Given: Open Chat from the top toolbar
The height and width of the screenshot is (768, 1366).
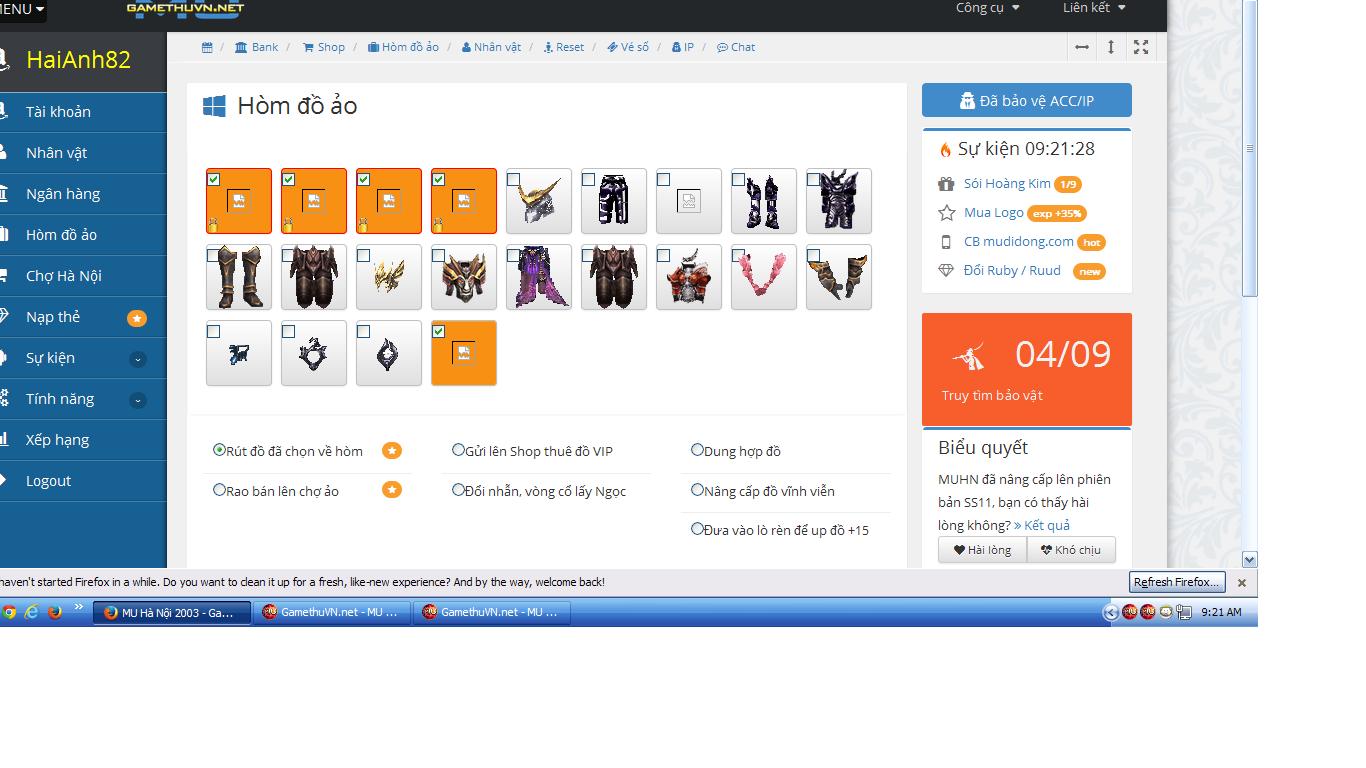Looking at the screenshot, I should click(736, 47).
